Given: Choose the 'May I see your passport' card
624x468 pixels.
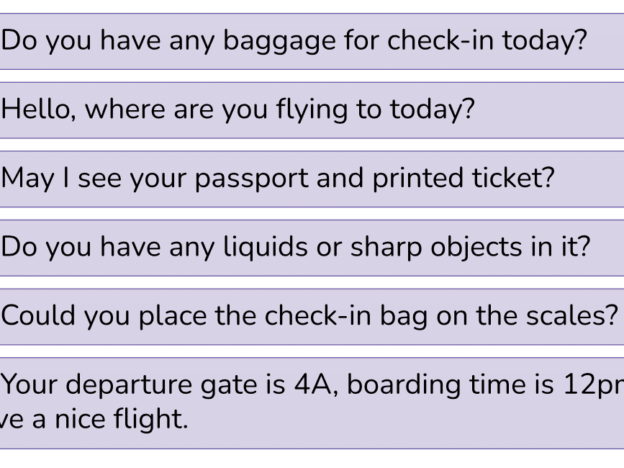Looking at the screenshot, I should pyautogui.click(x=312, y=179).
